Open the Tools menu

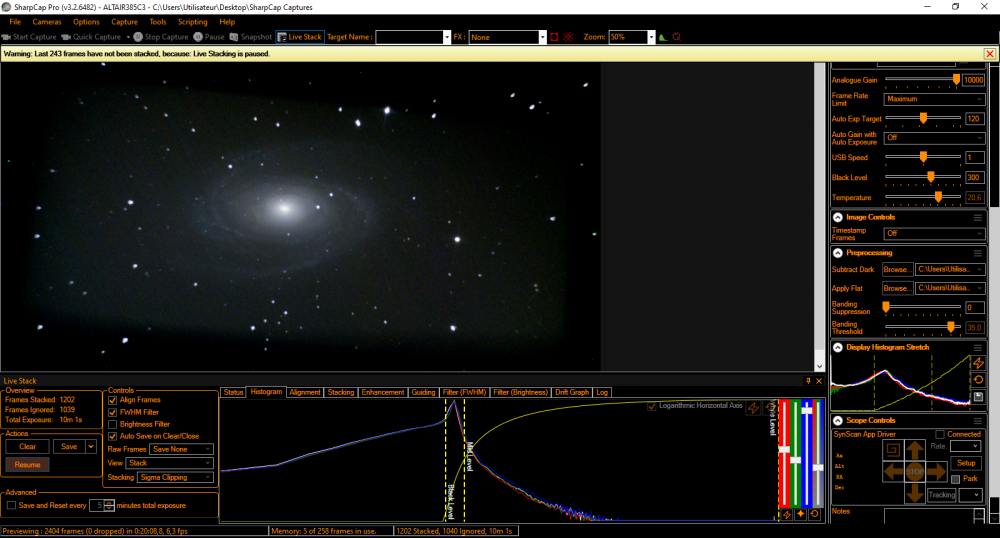(158, 22)
